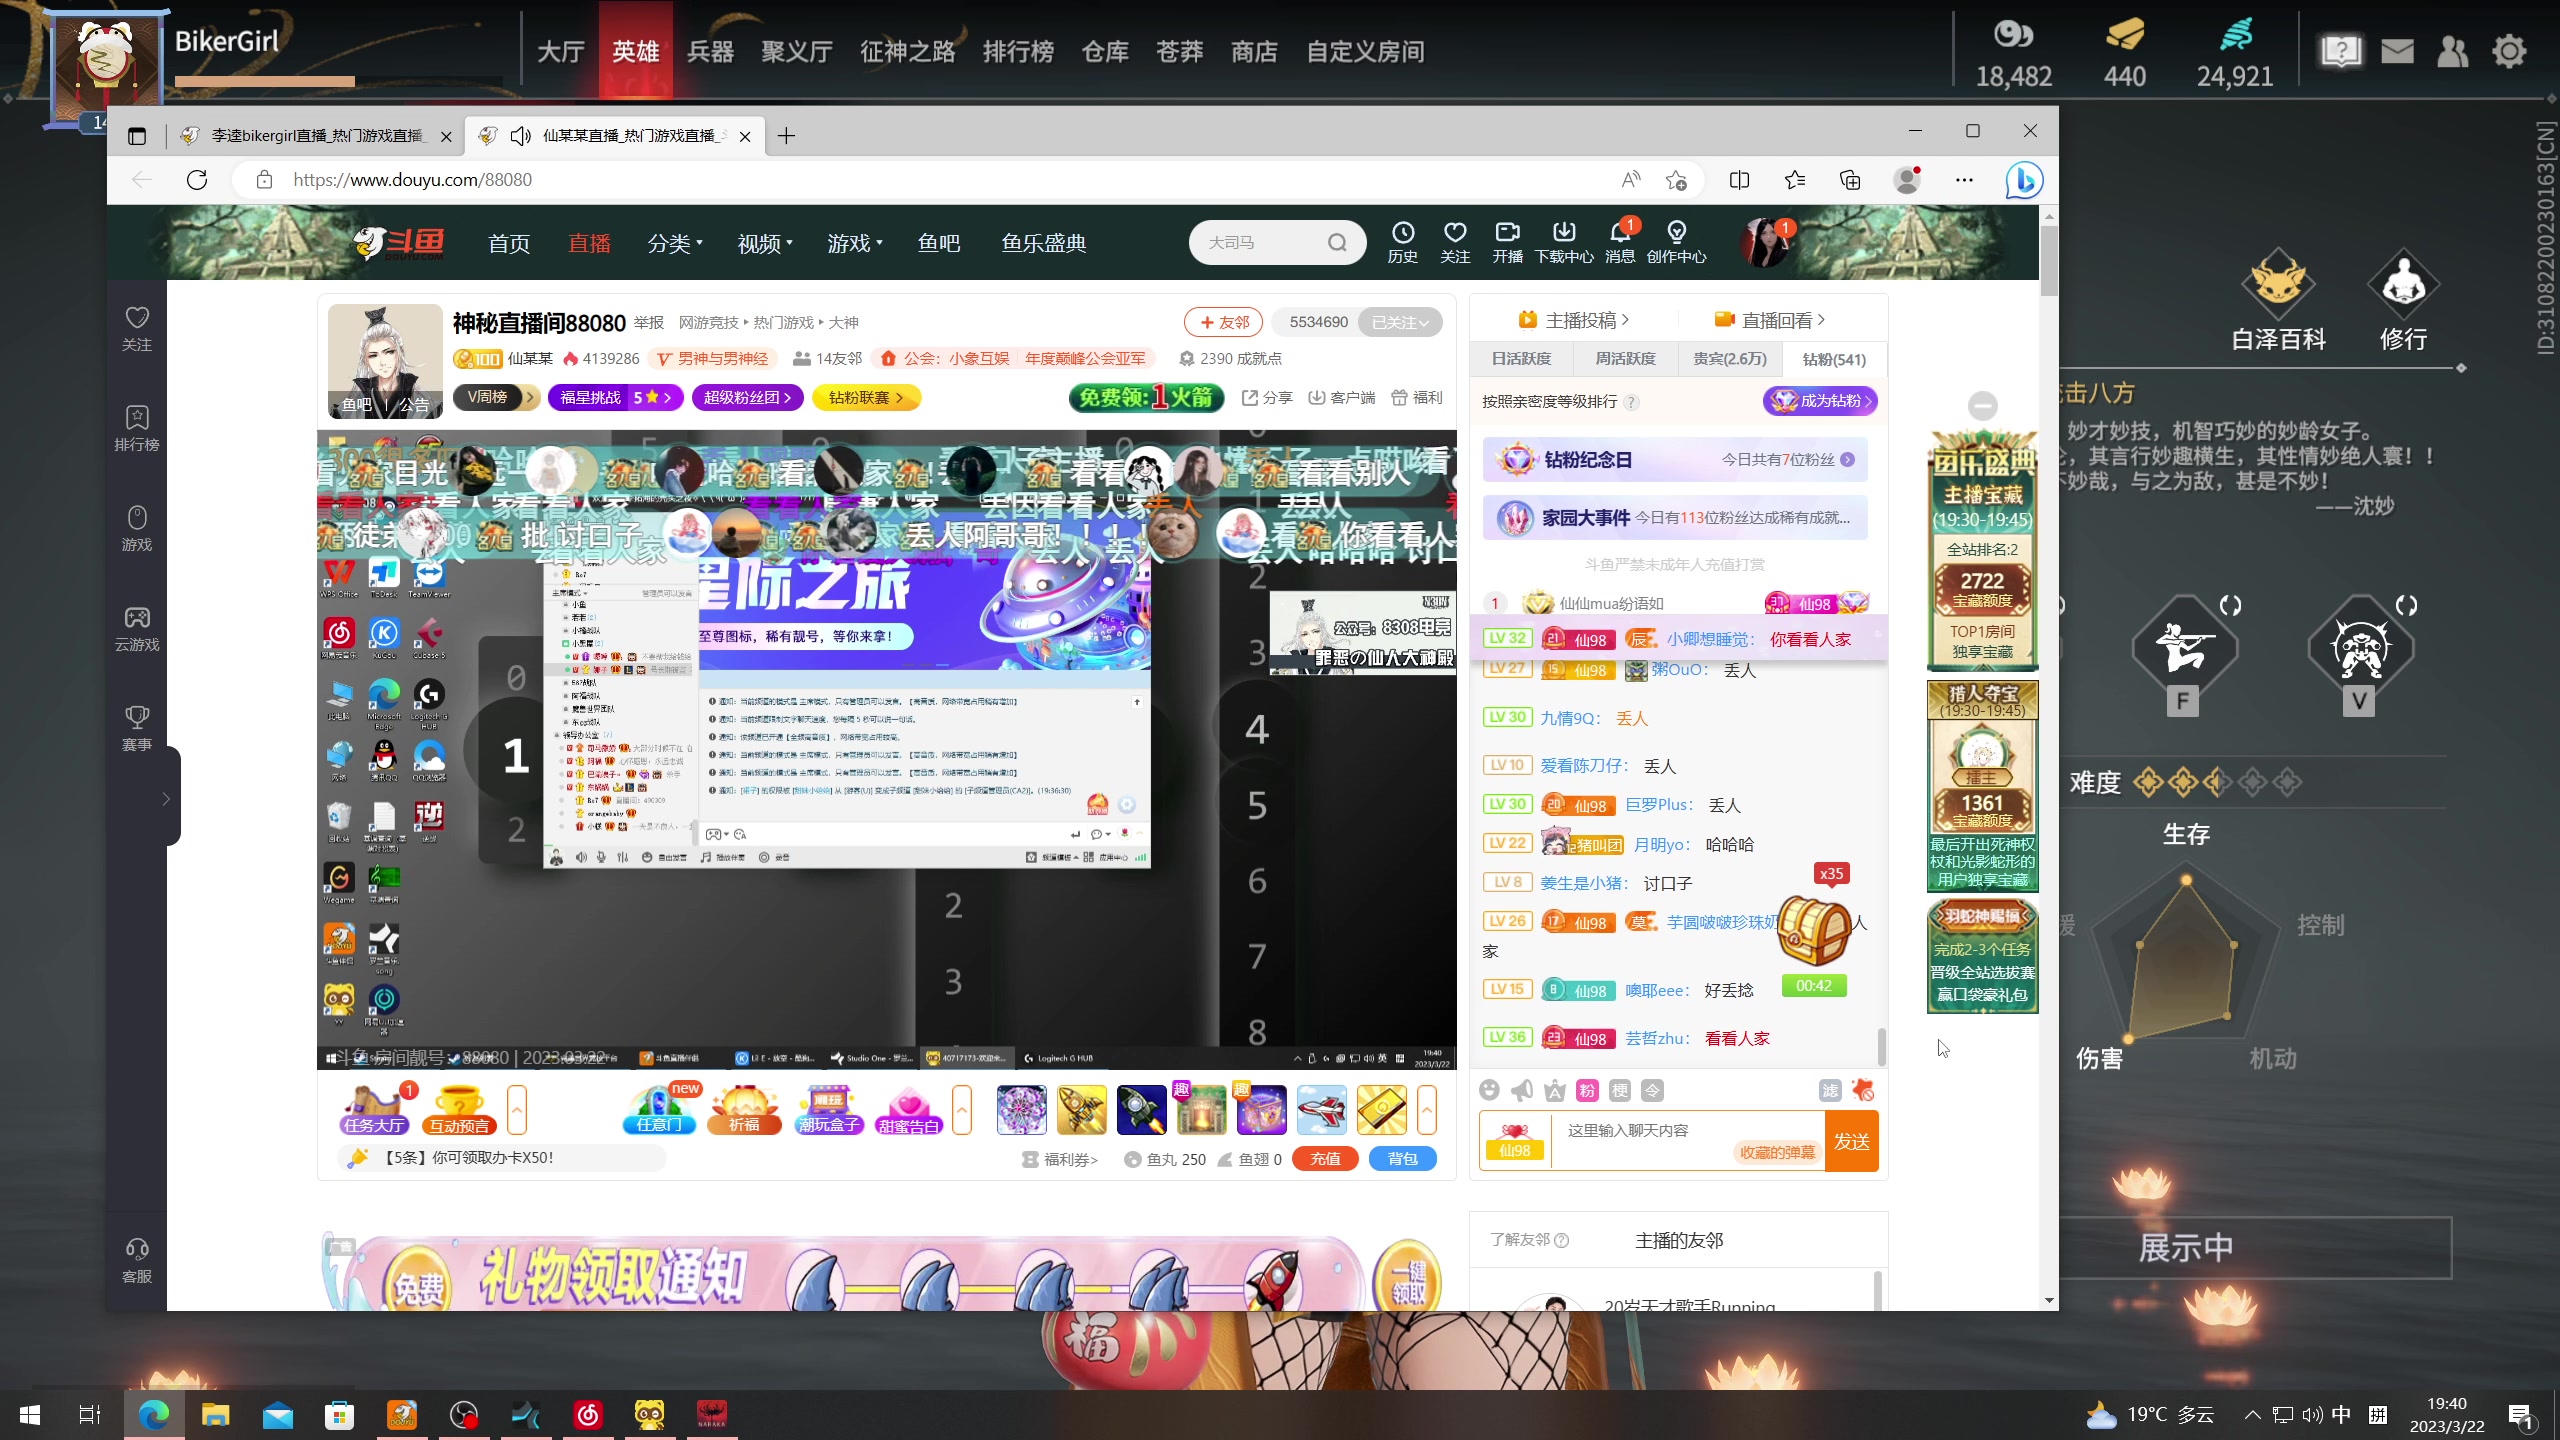This screenshot has width=2560, height=1440.
Task: Switch to 日活跃度 tab
Action: tap(1521, 359)
